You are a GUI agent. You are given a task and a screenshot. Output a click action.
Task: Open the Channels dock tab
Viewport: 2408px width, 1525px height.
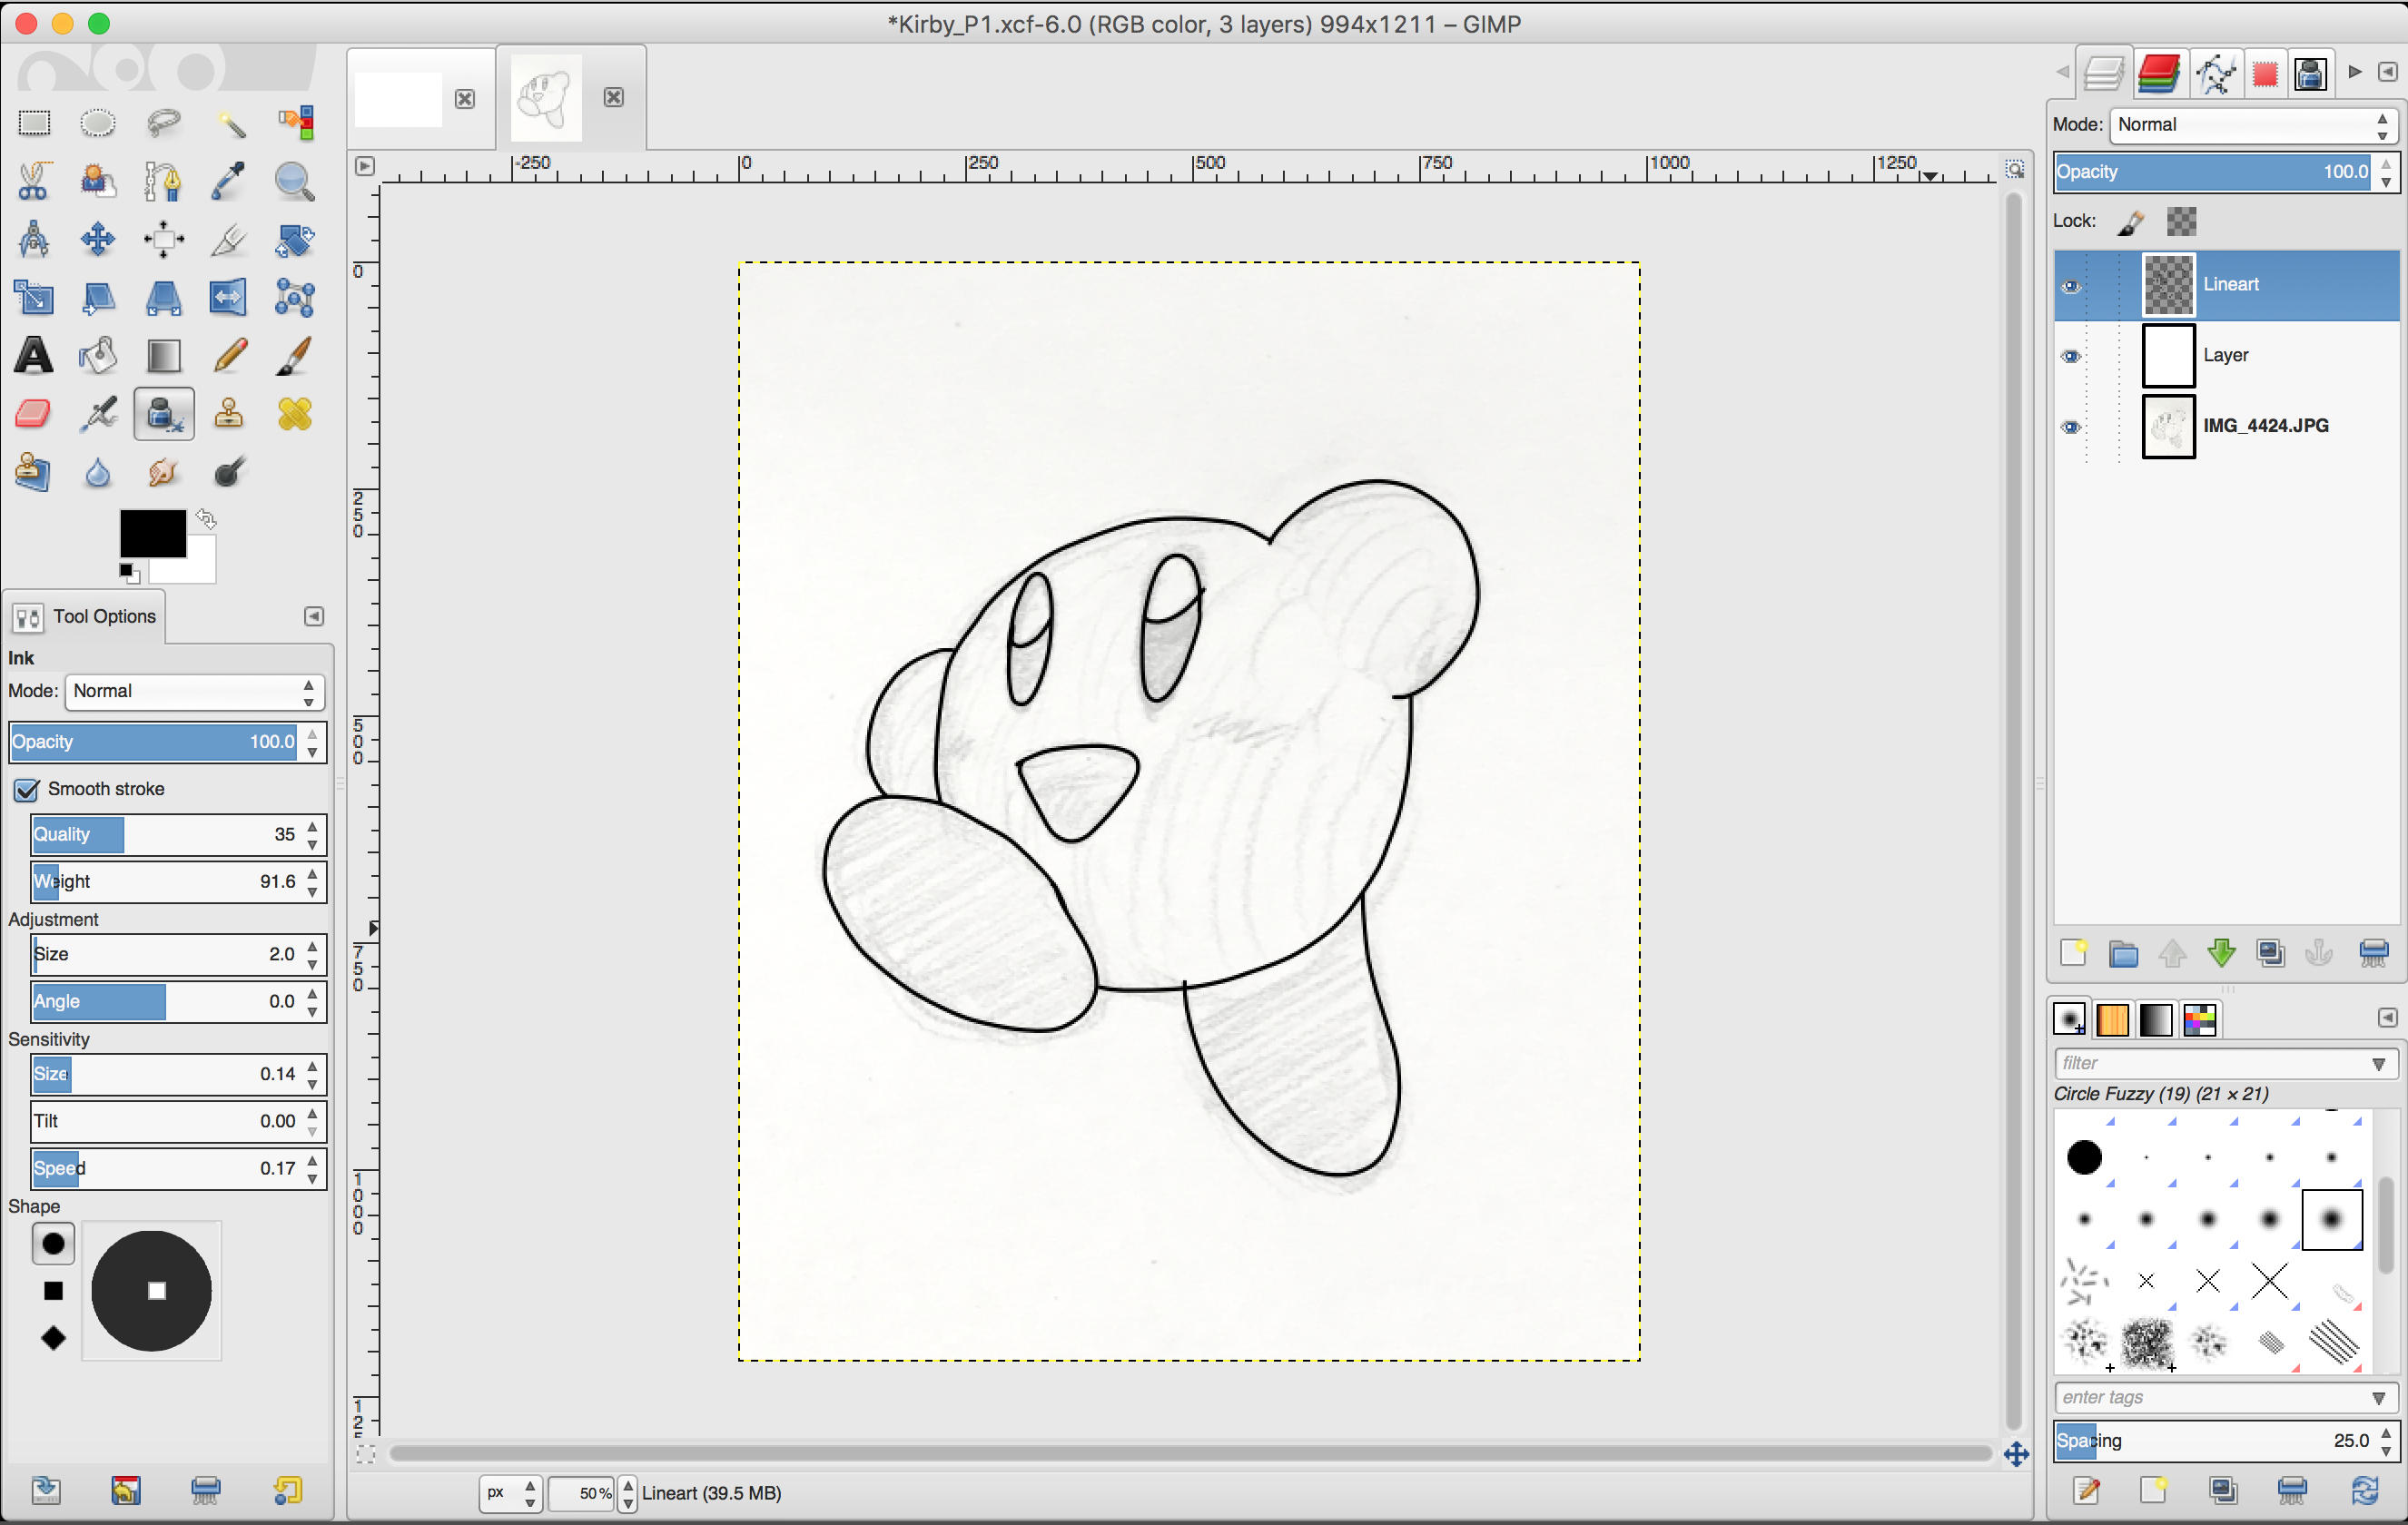tap(2158, 74)
